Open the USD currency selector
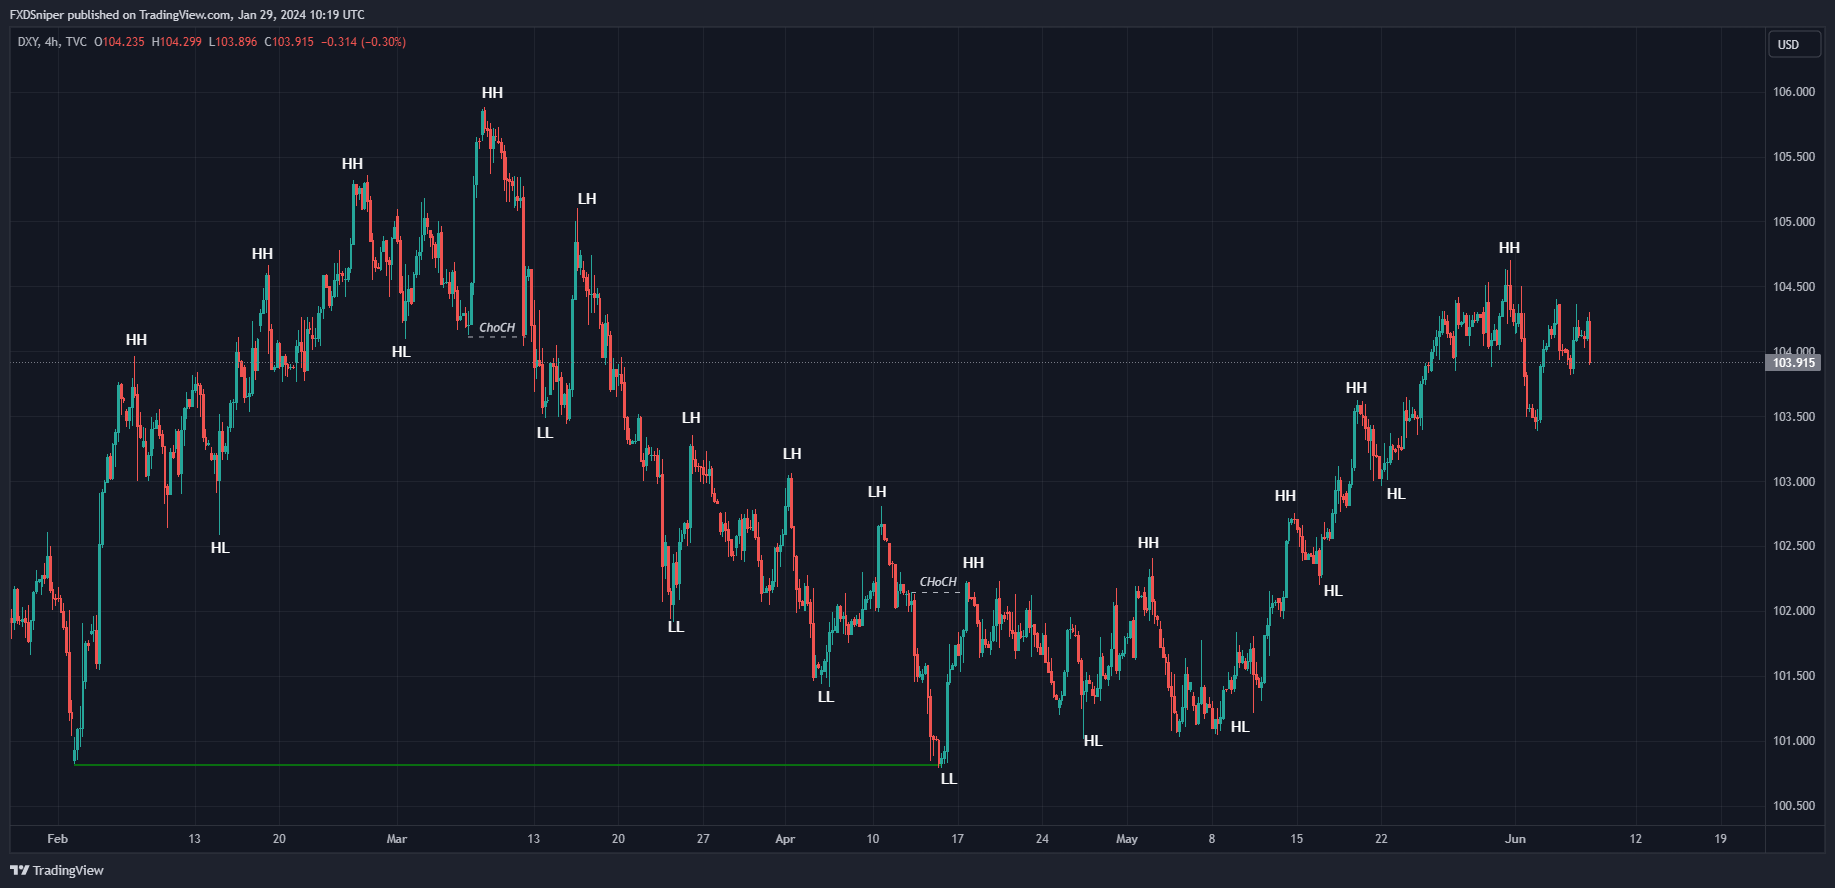 (x=1794, y=44)
